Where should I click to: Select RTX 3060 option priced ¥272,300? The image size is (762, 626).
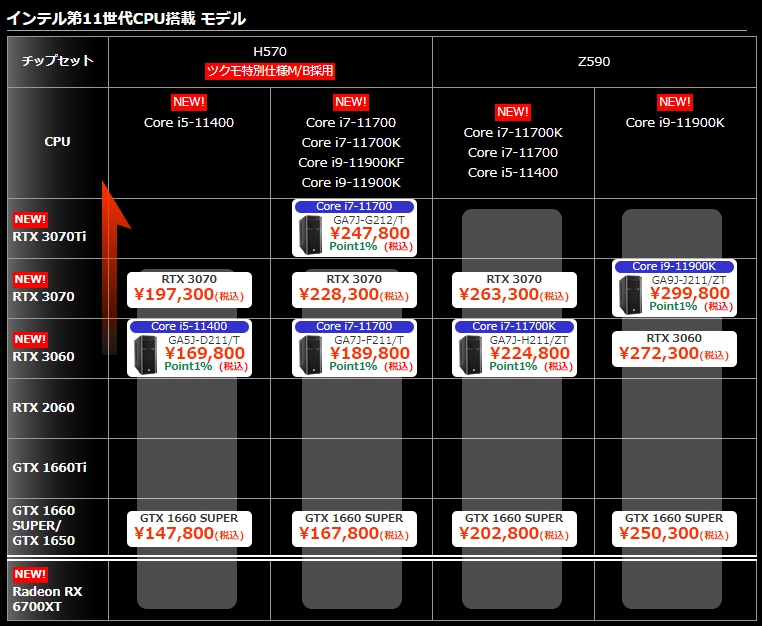[x=674, y=348]
